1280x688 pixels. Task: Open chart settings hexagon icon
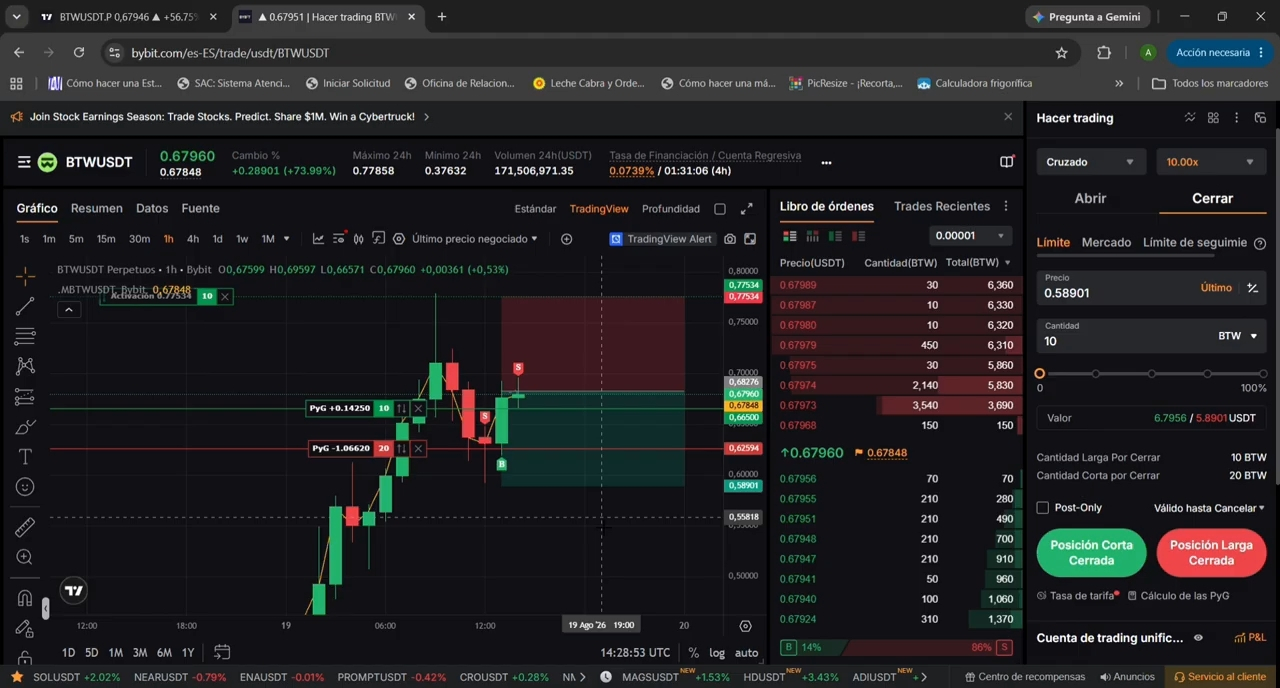point(399,239)
